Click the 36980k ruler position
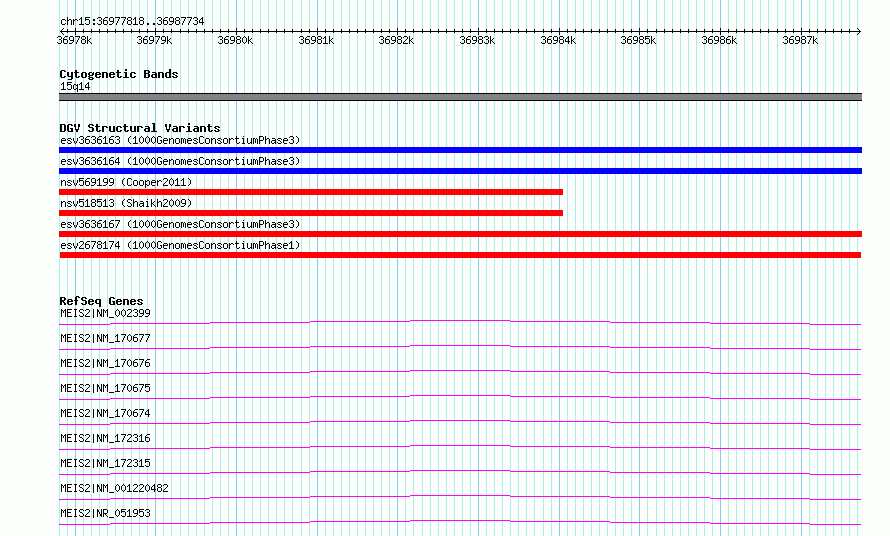Image resolution: width=890 pixels, height=536 pixels. coord(235,40)
